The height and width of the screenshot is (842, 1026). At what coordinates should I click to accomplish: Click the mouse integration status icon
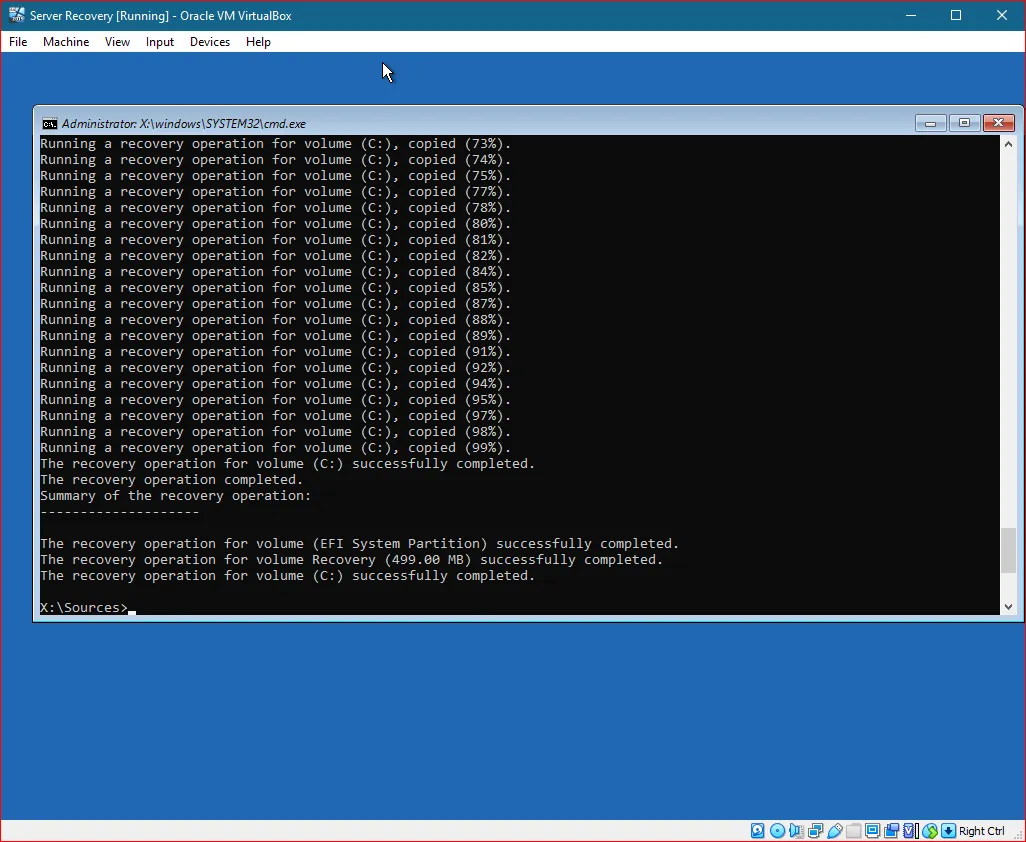tap(929, 831)
